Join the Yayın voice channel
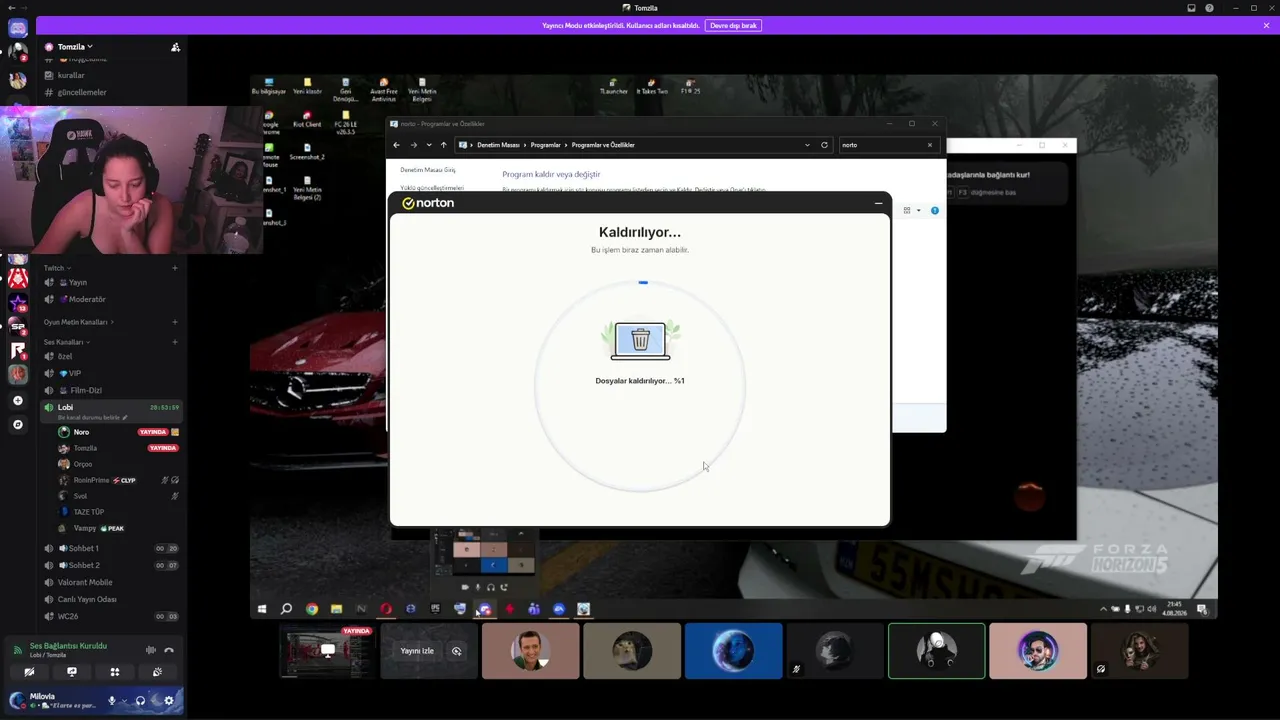The height and width of the screenshot is (720, 1280). coord(110,282)
